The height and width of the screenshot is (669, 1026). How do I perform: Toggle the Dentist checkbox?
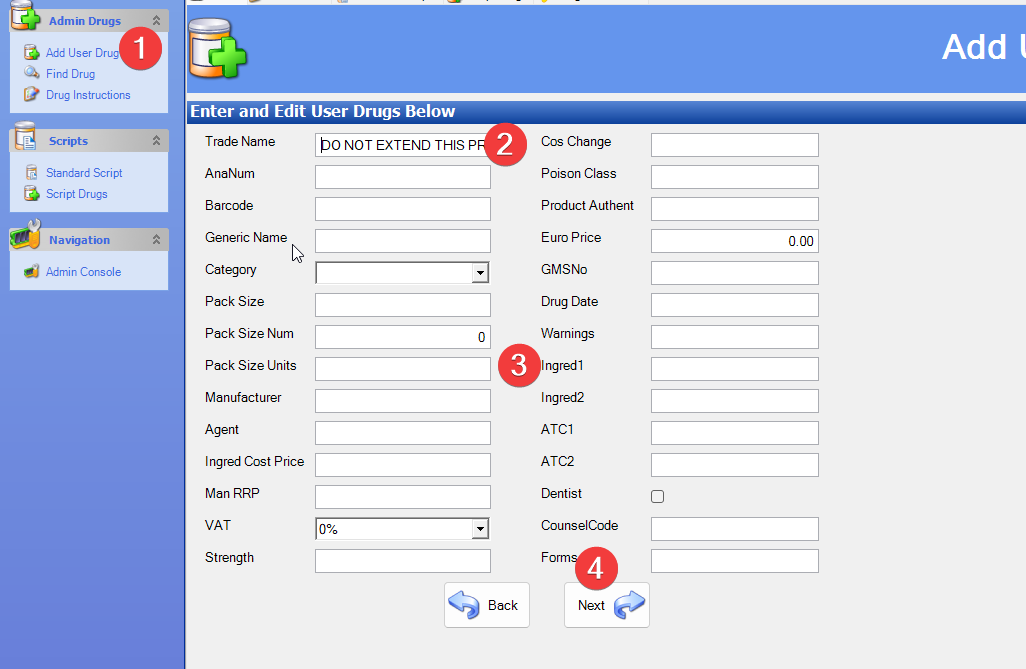657,496
